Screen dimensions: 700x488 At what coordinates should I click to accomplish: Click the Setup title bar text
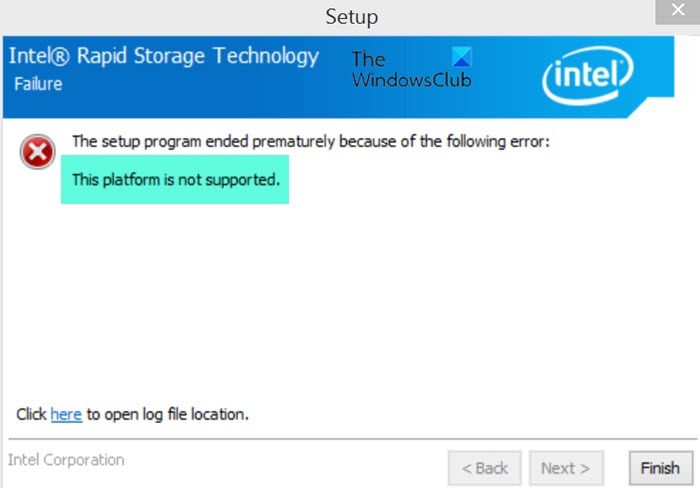(352, 17)
